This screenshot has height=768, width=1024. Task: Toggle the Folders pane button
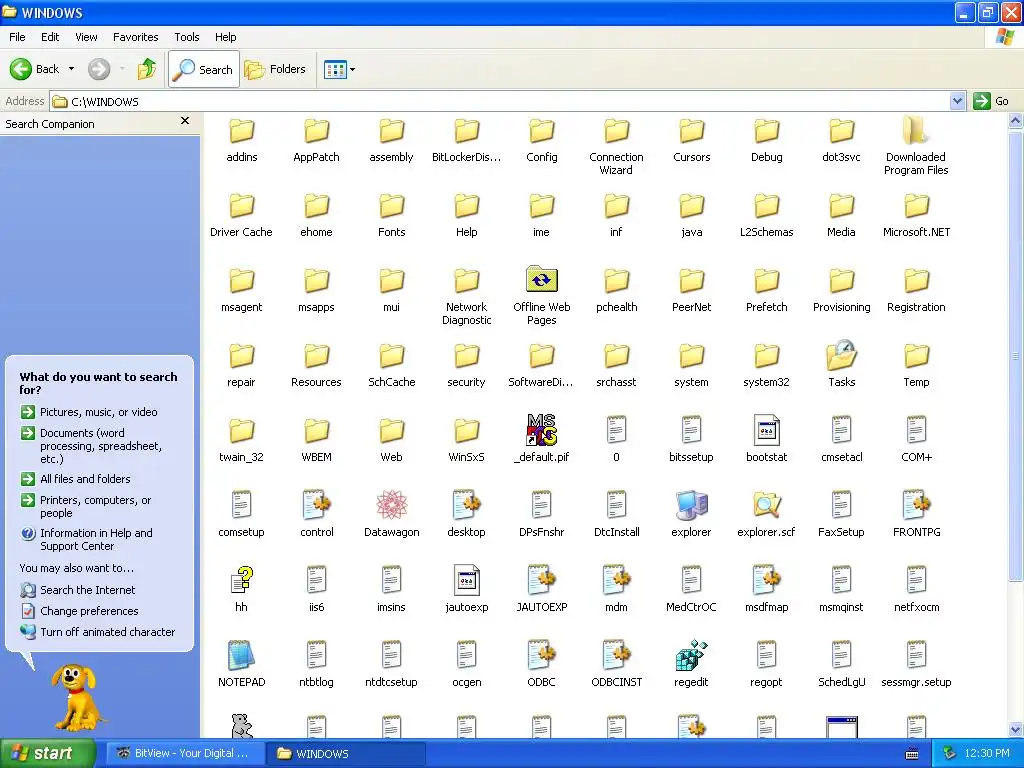tap(275, 69)
